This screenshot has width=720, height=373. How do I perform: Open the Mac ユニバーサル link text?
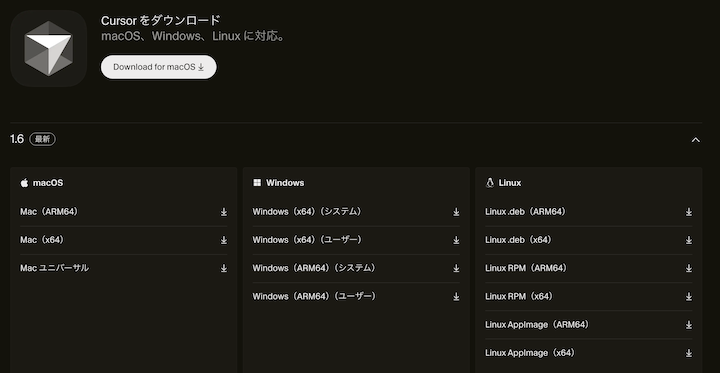pyautogui.click(x=54, y=268)
